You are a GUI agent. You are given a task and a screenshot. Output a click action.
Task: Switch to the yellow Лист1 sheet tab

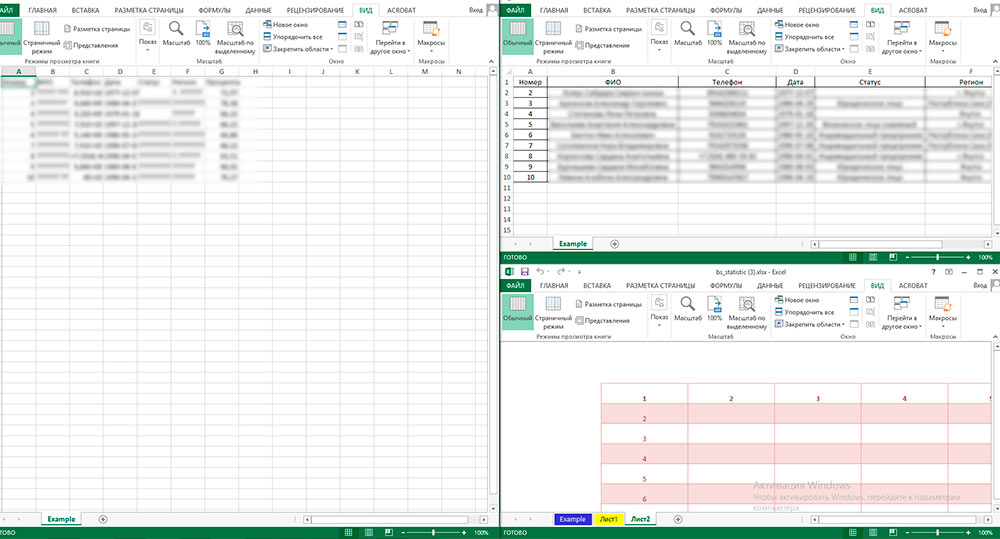pyautogui.click(x=607, y=519)
